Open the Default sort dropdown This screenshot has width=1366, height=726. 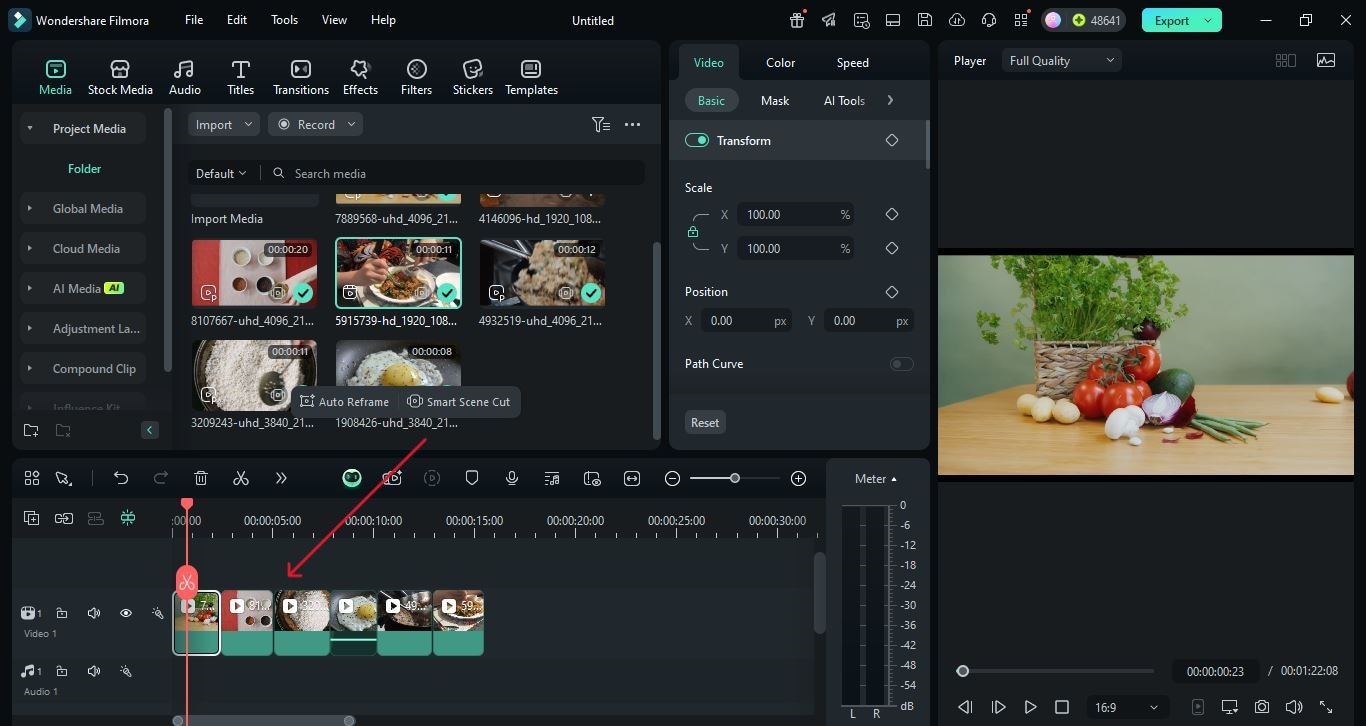pos(221,173)
